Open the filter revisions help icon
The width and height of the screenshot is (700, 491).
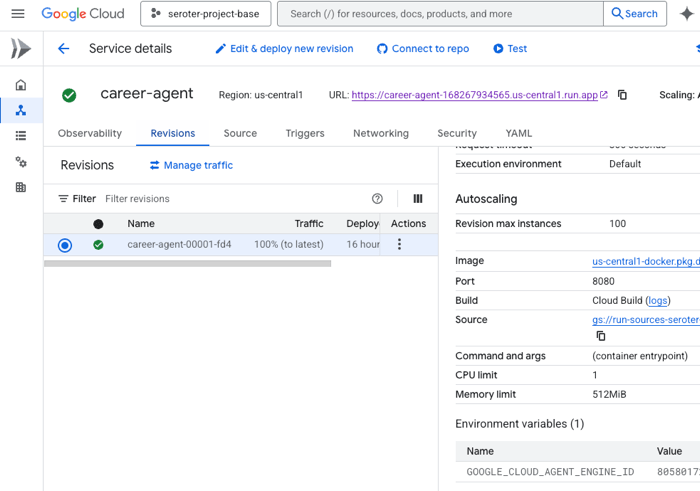tap(377, 199)
